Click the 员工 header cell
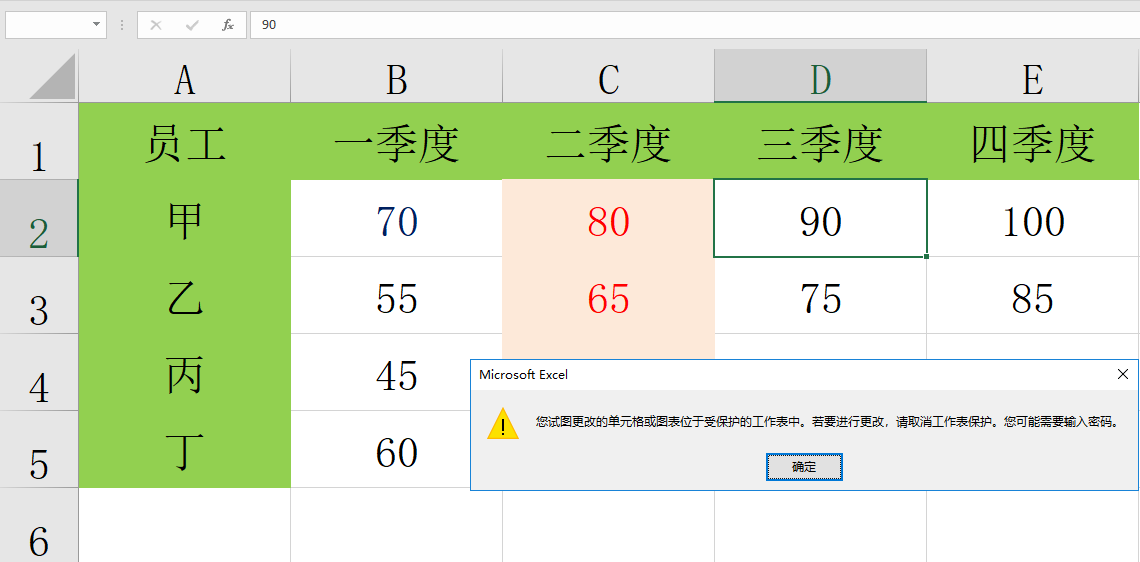 pyautogui.click(x=185, y=141)
